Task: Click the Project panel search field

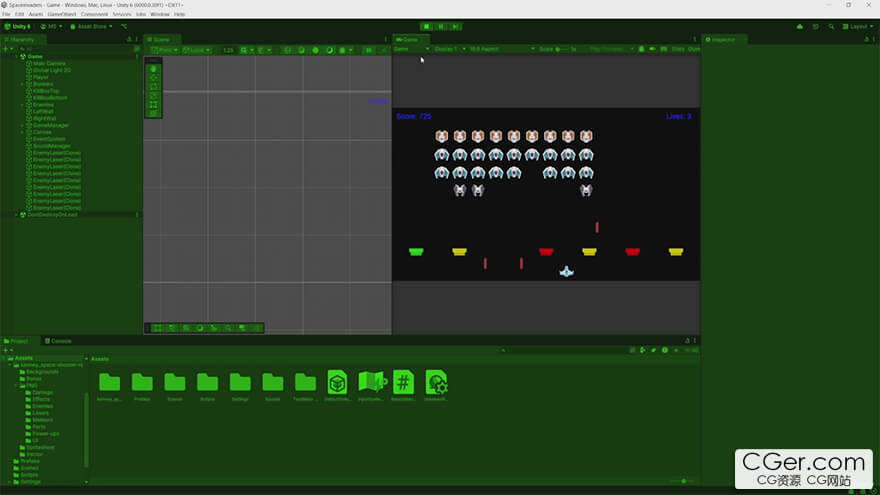Action: 564,350
